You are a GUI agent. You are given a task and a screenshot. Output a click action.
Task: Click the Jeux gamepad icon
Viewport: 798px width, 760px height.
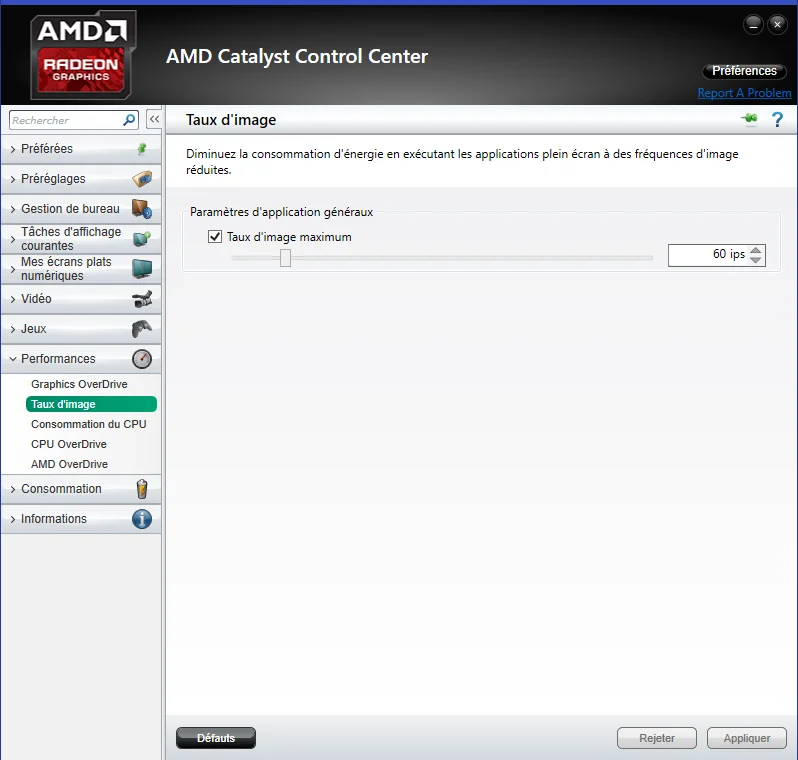point(142,329)
